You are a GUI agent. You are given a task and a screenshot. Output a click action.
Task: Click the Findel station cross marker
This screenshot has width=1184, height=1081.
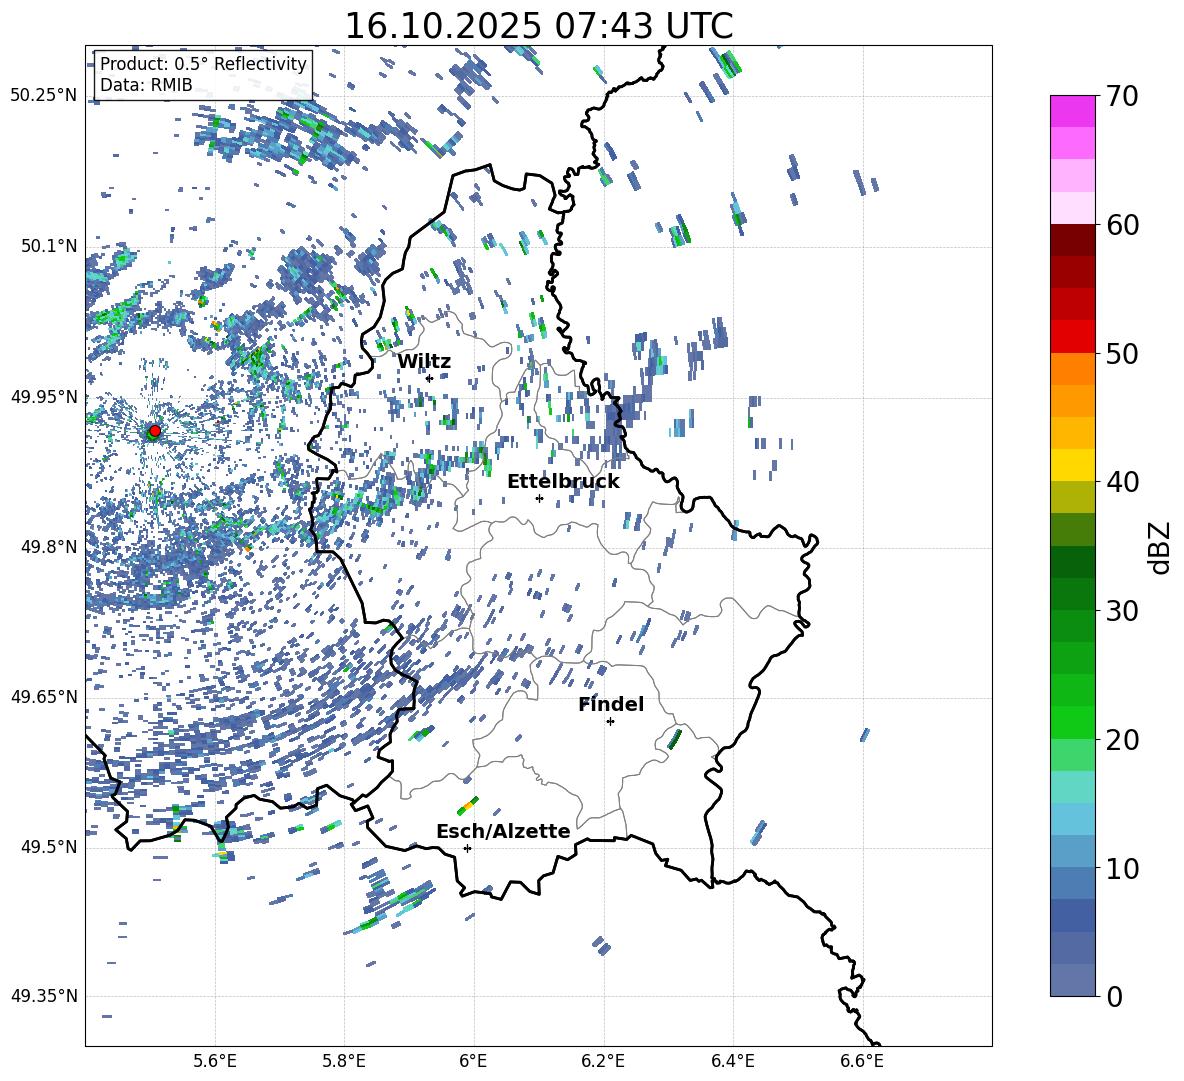tap(610, 721)
